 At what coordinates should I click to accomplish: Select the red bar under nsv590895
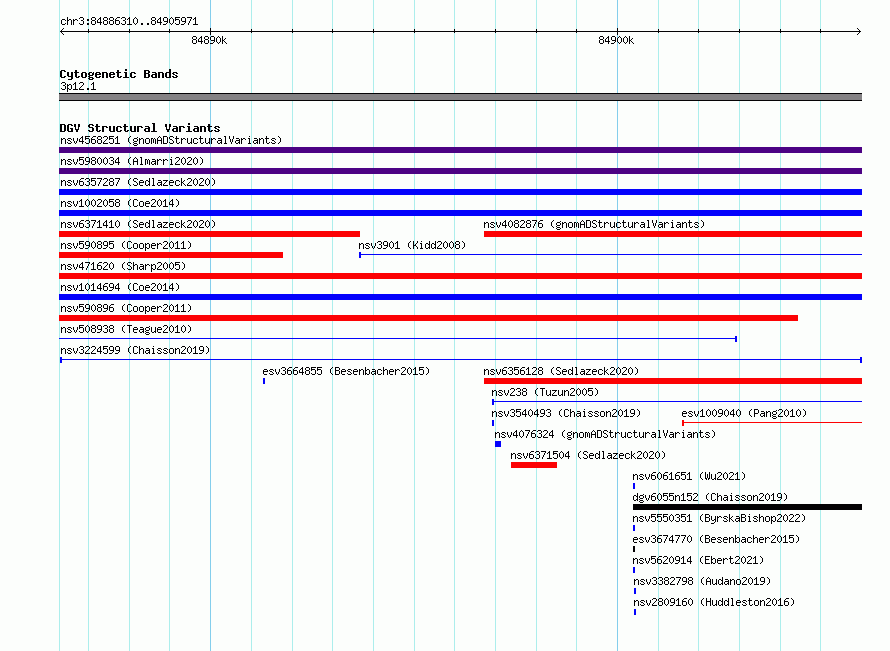pos(171,255)
